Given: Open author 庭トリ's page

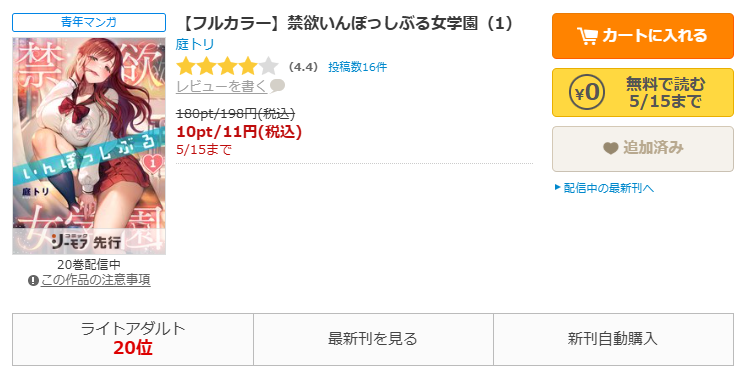Looking at the screenshot, I should [195, 44].
